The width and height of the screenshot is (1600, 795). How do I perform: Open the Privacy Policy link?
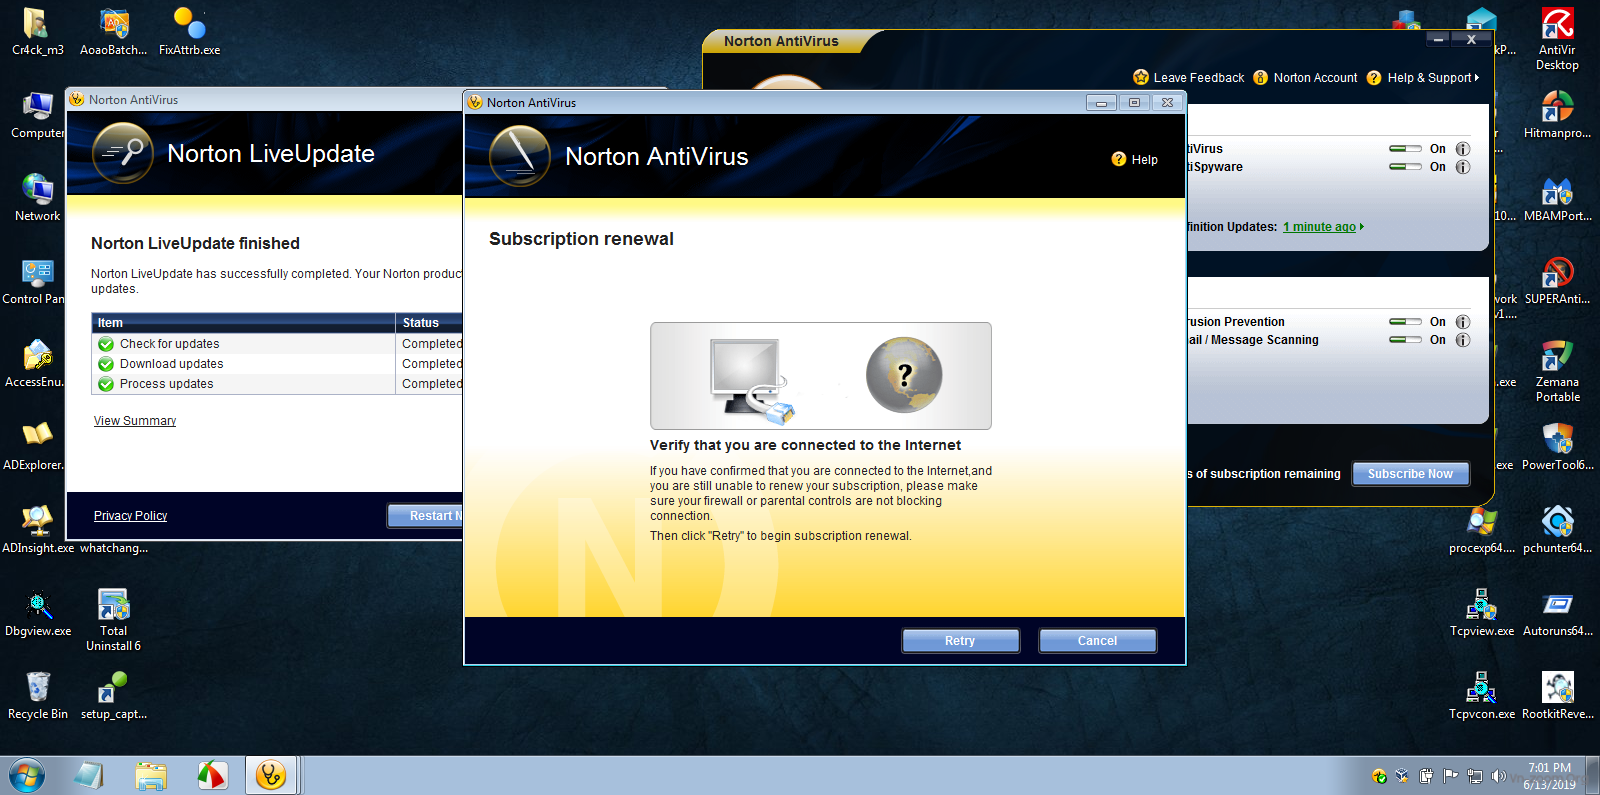[130, 516]
